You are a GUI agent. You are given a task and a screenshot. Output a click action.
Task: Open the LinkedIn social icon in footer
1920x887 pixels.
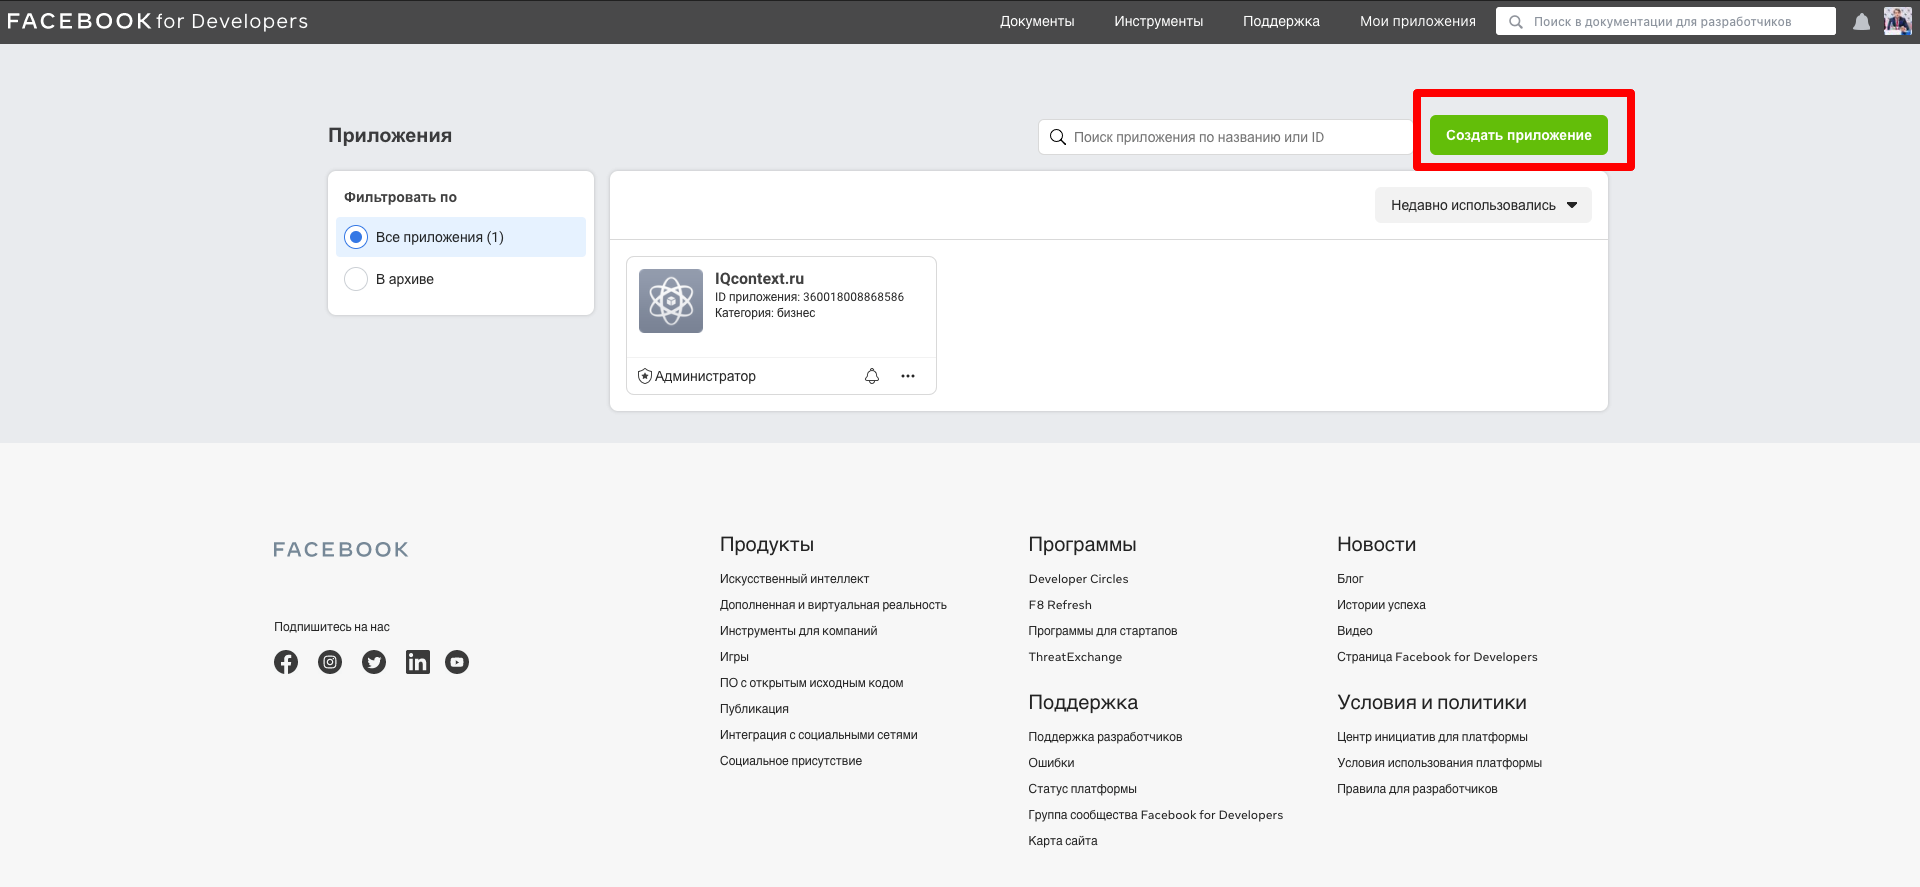[418, 662]
